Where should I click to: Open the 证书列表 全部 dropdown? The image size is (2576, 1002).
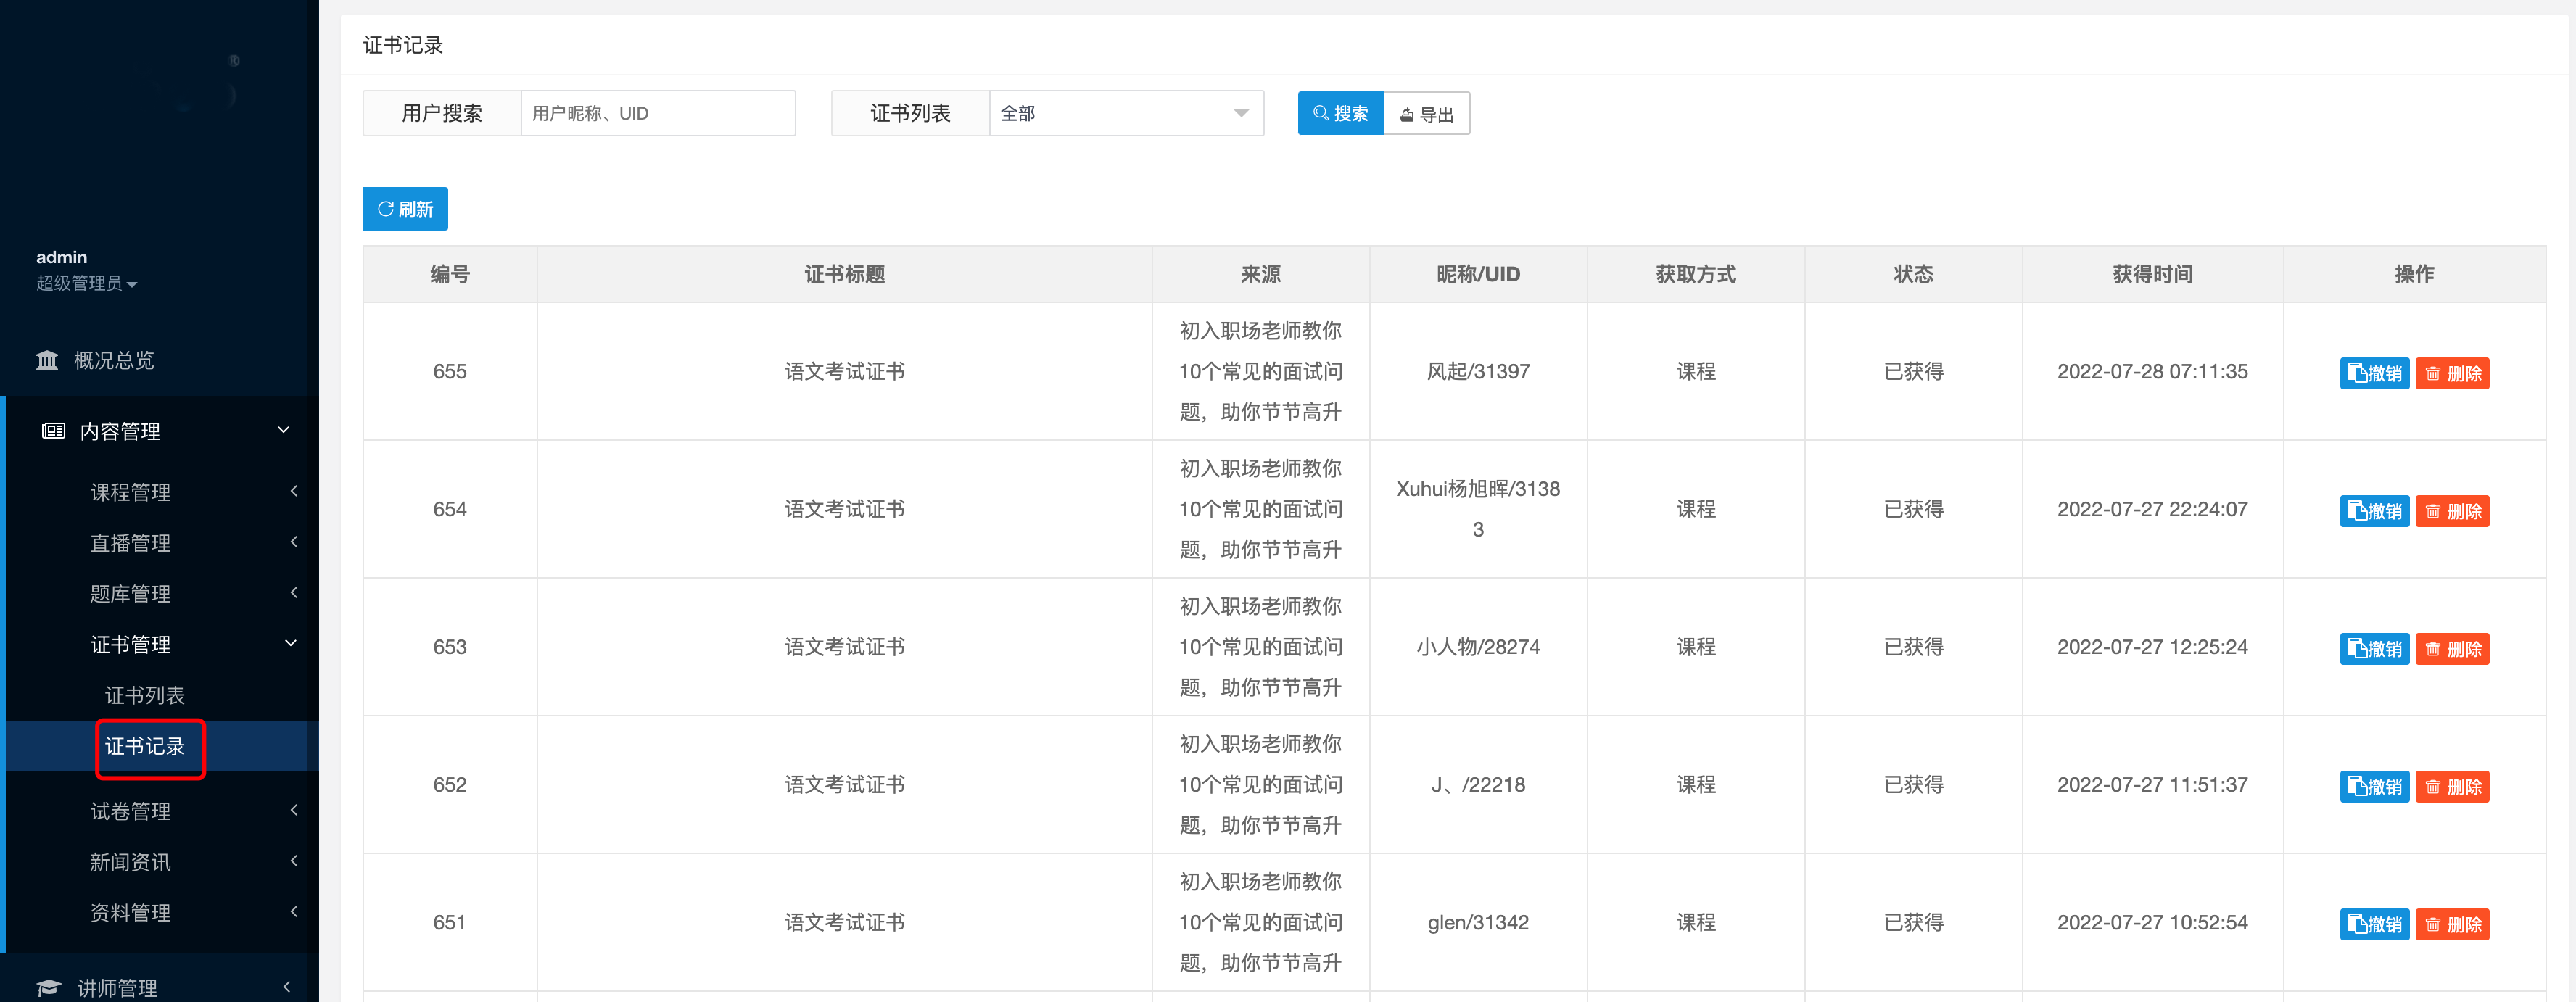(1126, 113)
